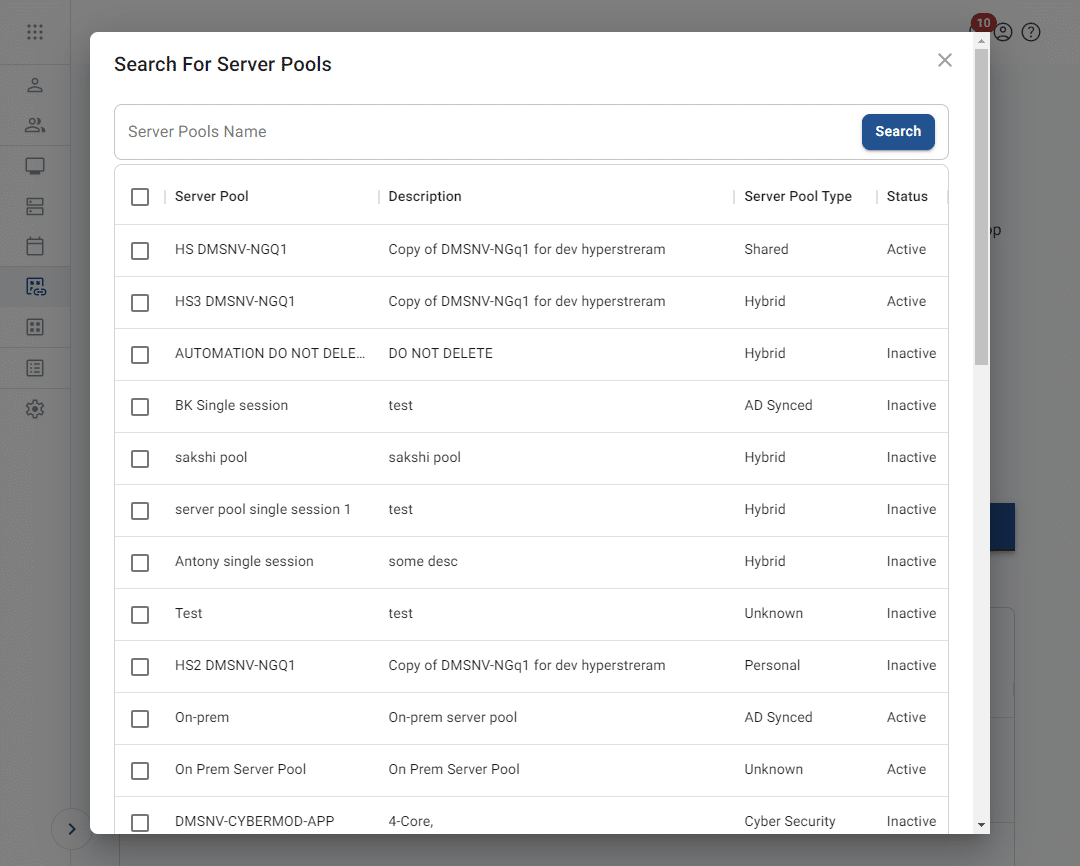The image size is (1080, 866).
Task: Click the dialog scrollbar down arrow
Action: [x=981, y=825]
